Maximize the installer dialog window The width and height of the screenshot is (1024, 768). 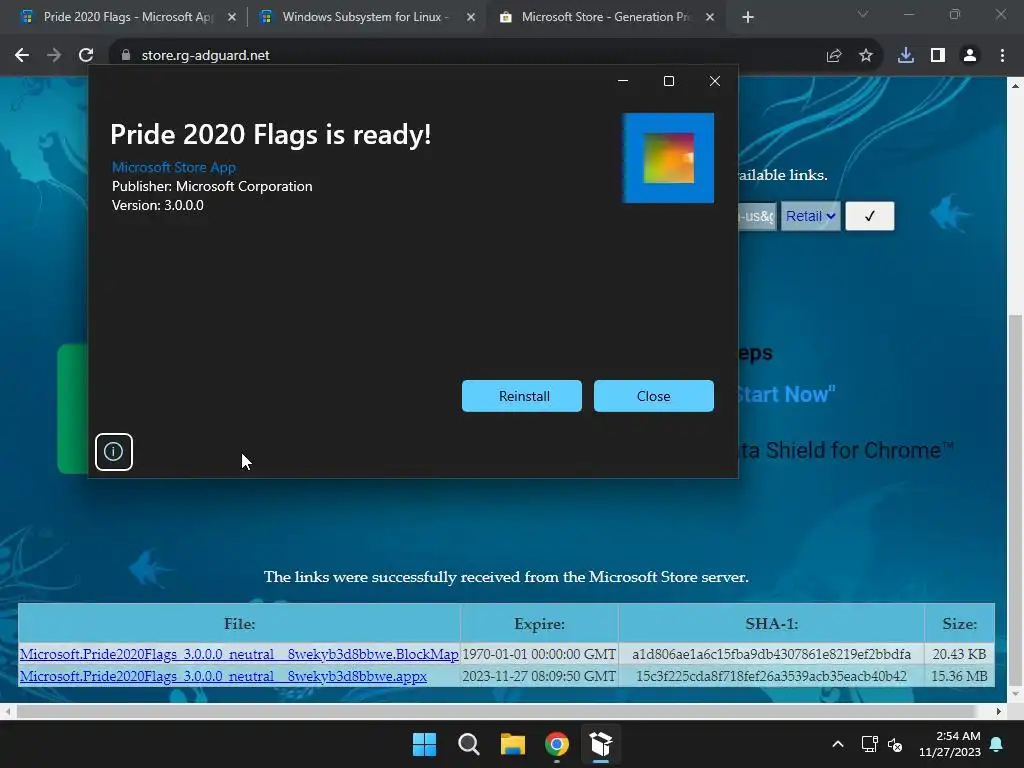click(x=669, y=81)
